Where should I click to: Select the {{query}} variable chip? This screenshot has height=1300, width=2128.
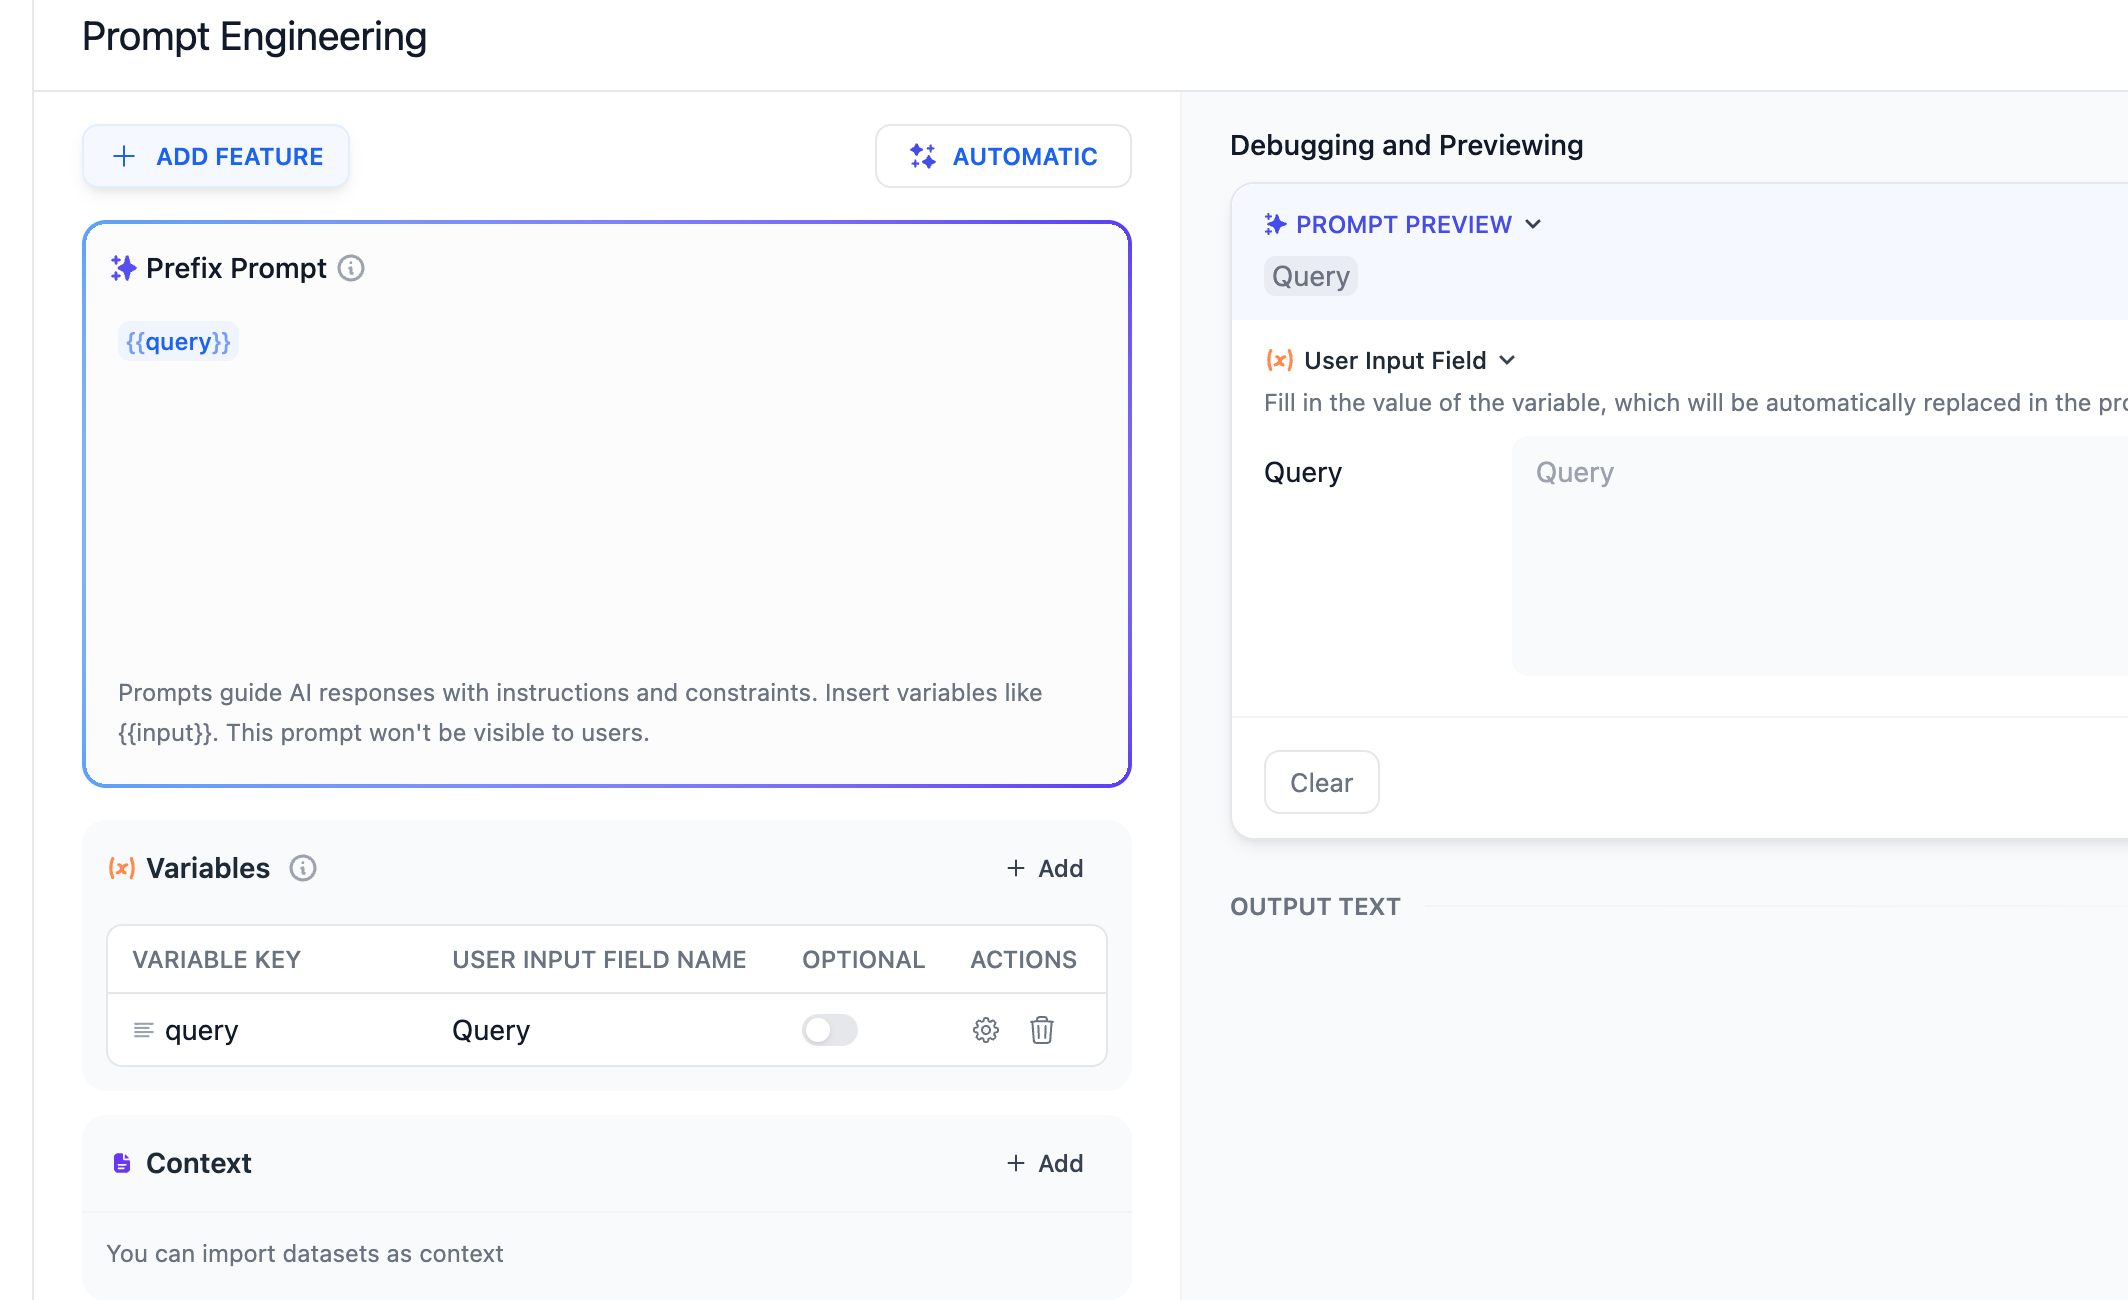pos(178,341)
